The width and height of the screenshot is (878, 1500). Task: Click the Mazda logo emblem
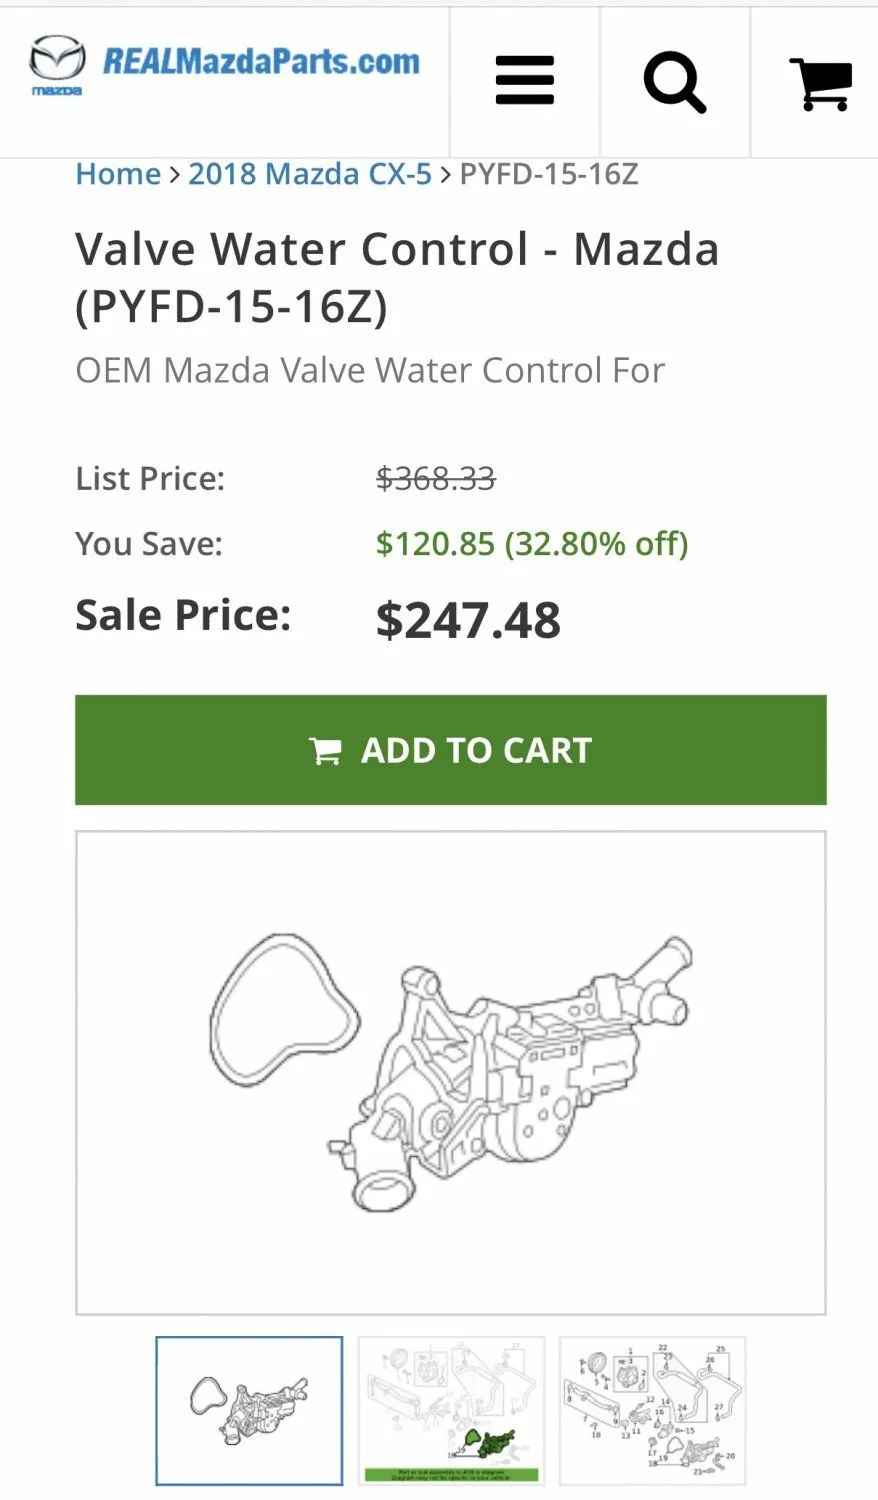[x=56, y=63]
